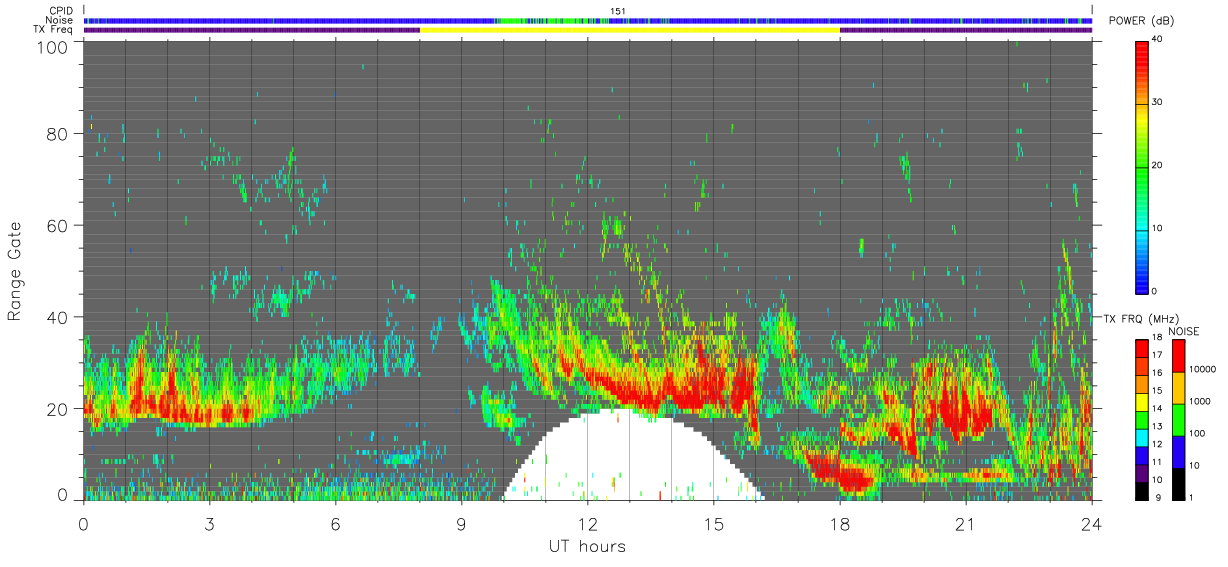This screenshot has width=1228, height=567.
Task: Pick the green 100-1000 NOISE legend swatch
Action: [x=1179, y=420]
